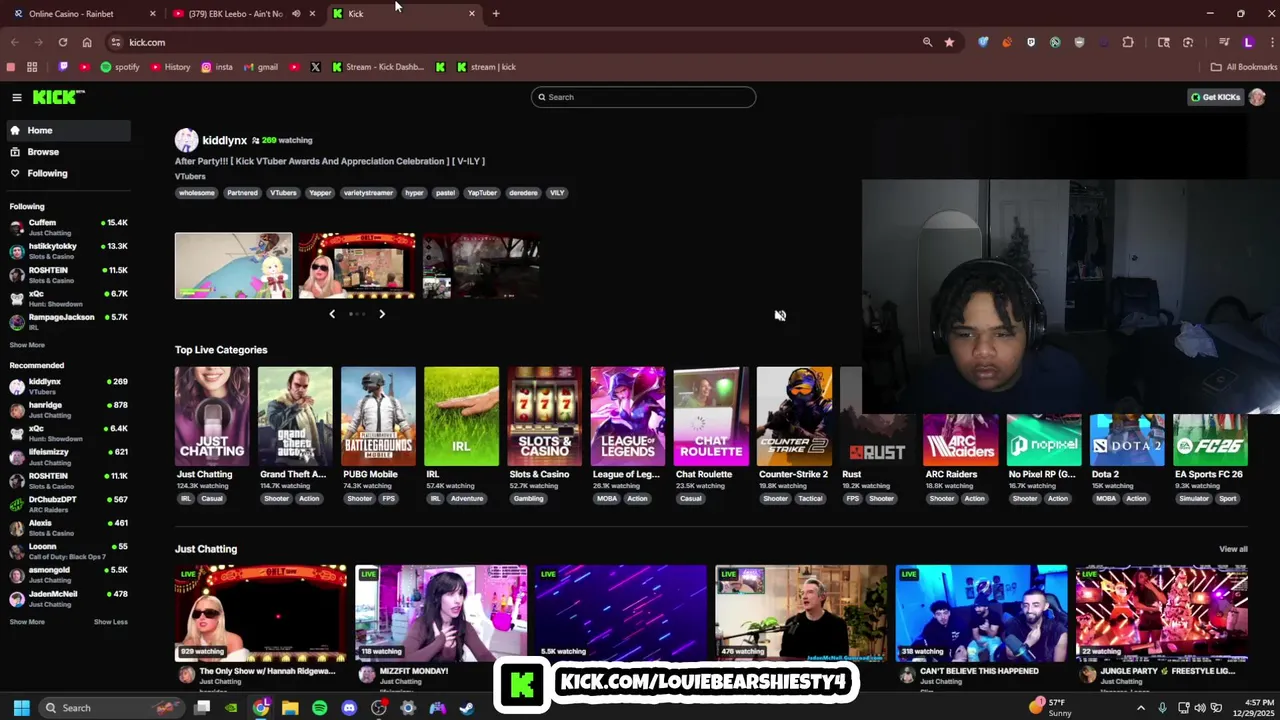Show previous featured stream with left arrow
This screenshot has height=720, width=1280.
[x=332, y=314]
